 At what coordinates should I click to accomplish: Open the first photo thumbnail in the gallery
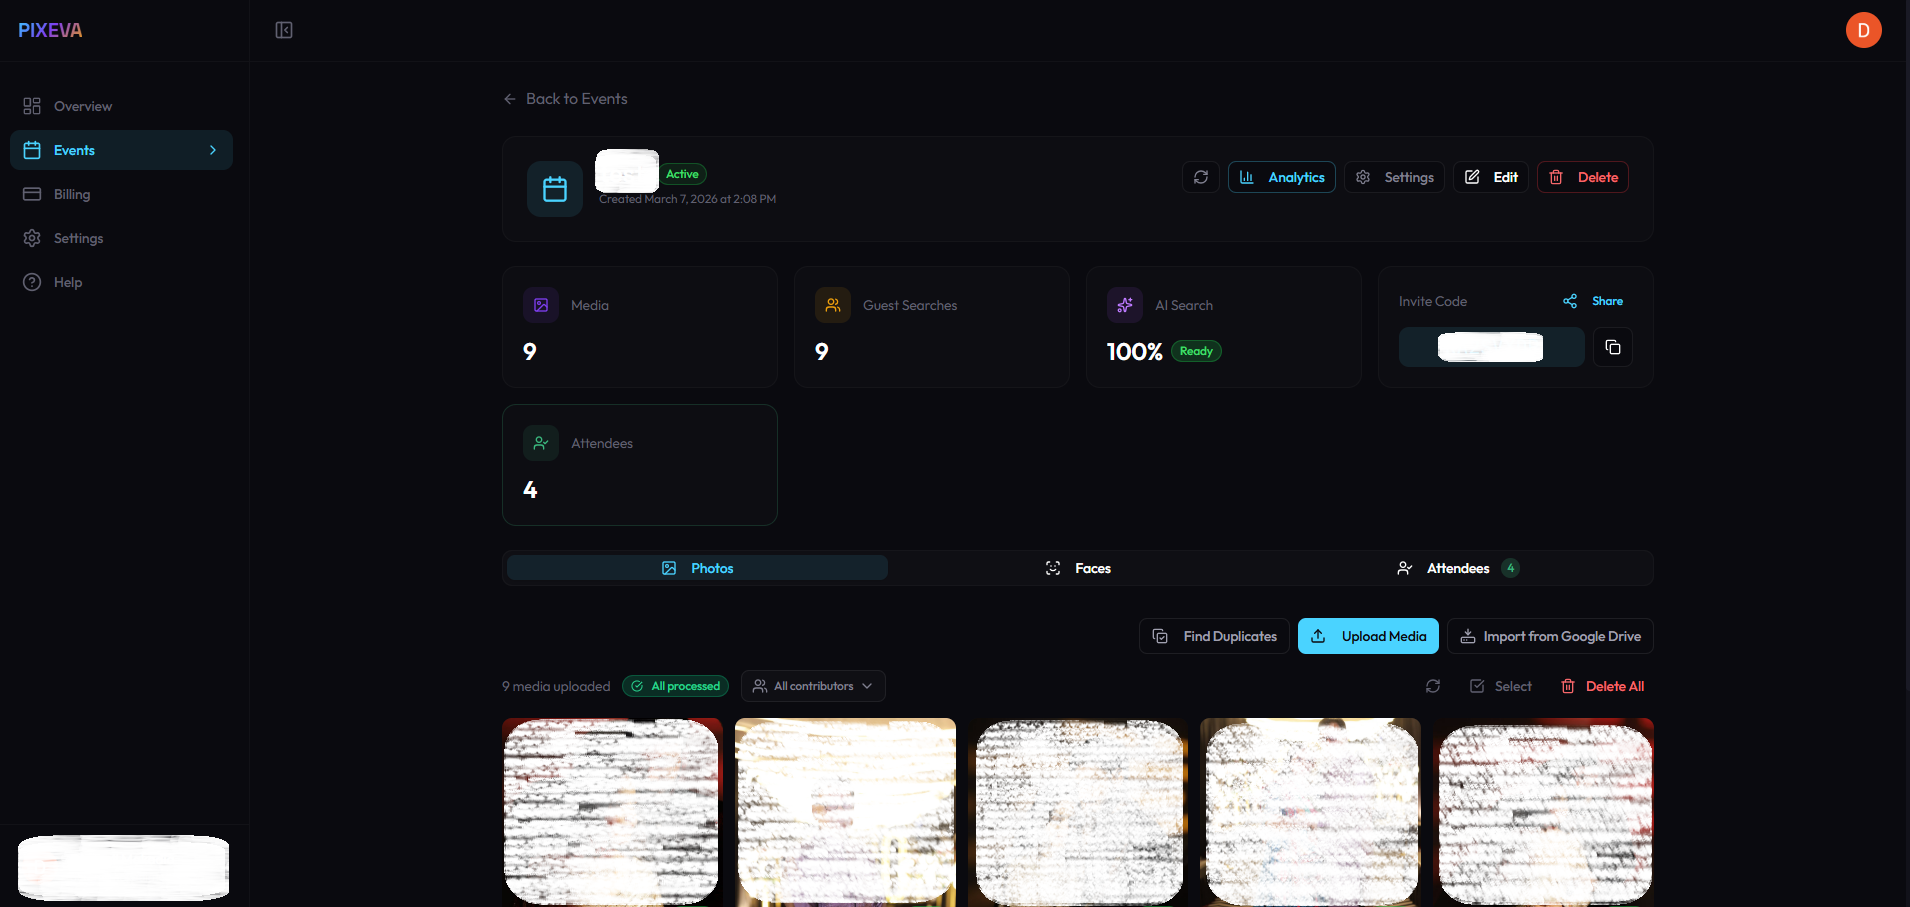[x=611, y=812]
